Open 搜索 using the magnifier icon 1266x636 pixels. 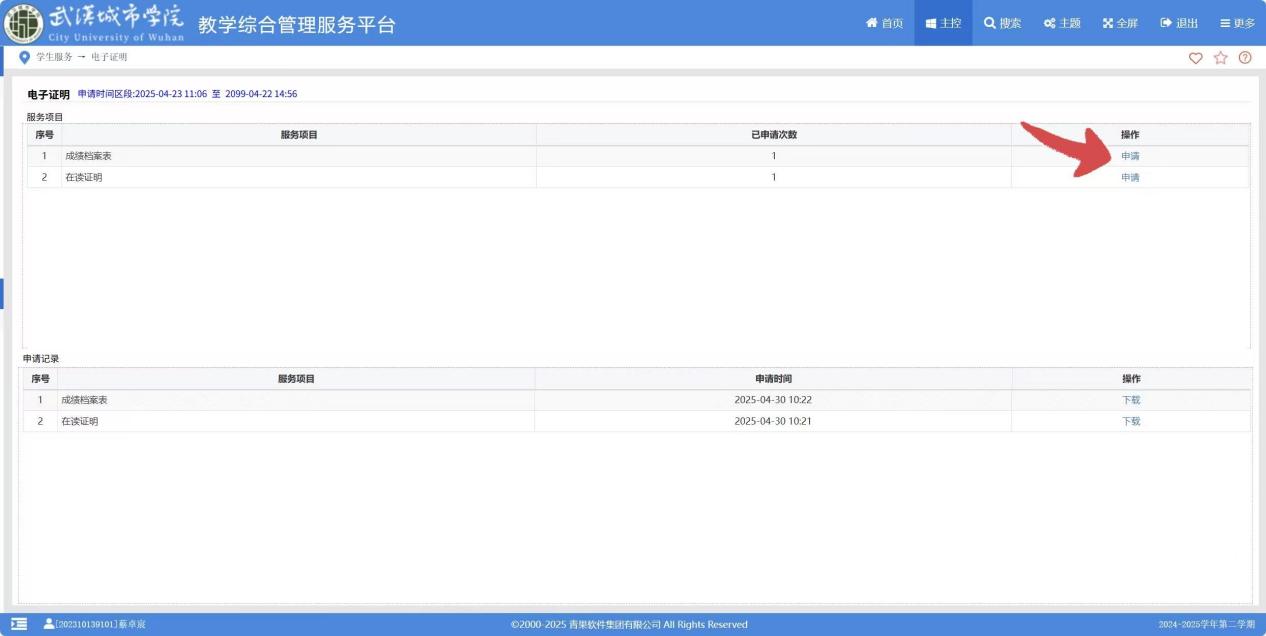pyautogui.click(x=990, y=23)
